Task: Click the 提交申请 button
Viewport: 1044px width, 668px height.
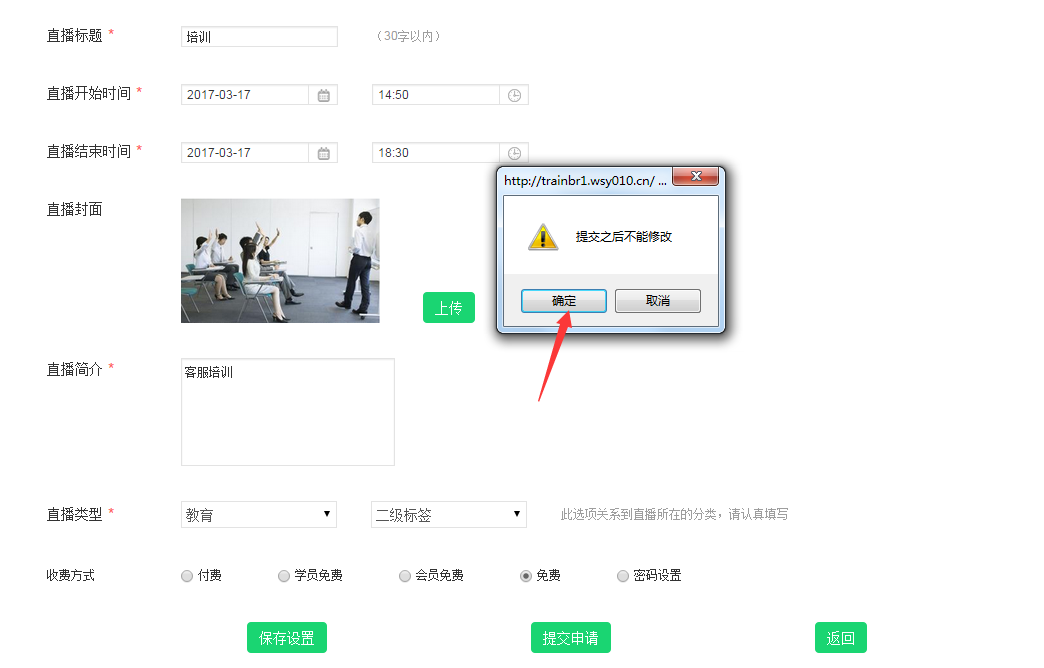Action: [571, 638]
